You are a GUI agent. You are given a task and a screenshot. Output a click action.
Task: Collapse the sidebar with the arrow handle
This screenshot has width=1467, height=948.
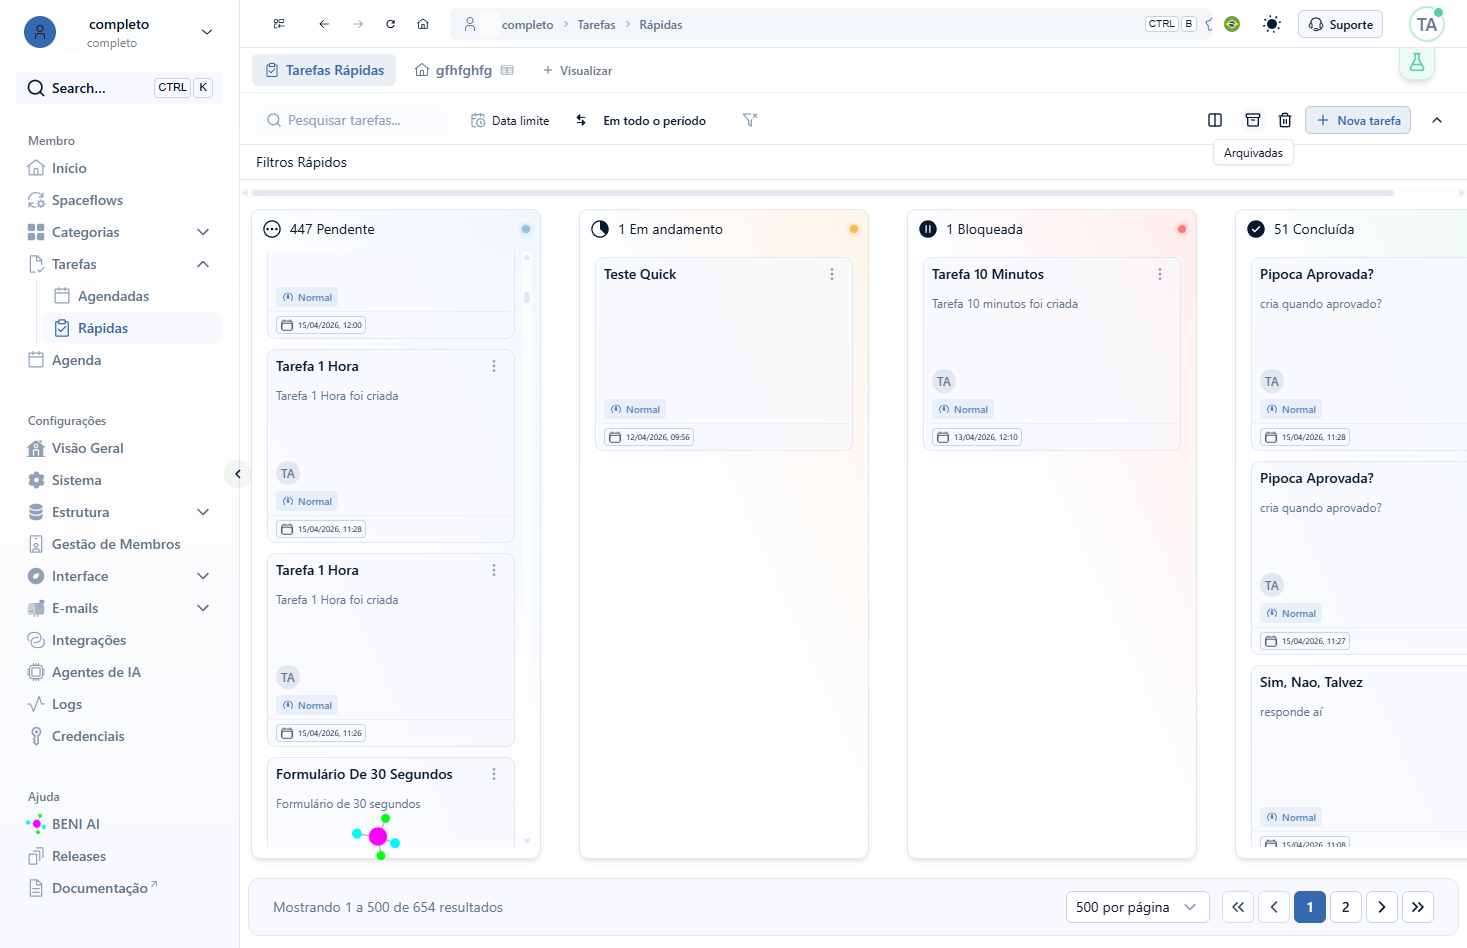(238, 474)
